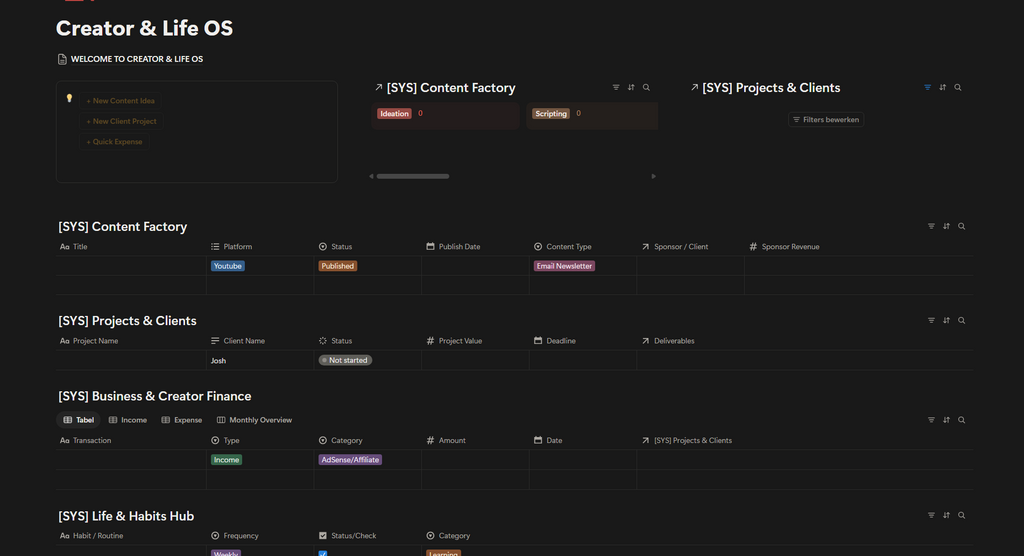This screenshot has width=1024, height=556.
Task: Search the top Content Factory board view
Action: [x=646, y=88]
